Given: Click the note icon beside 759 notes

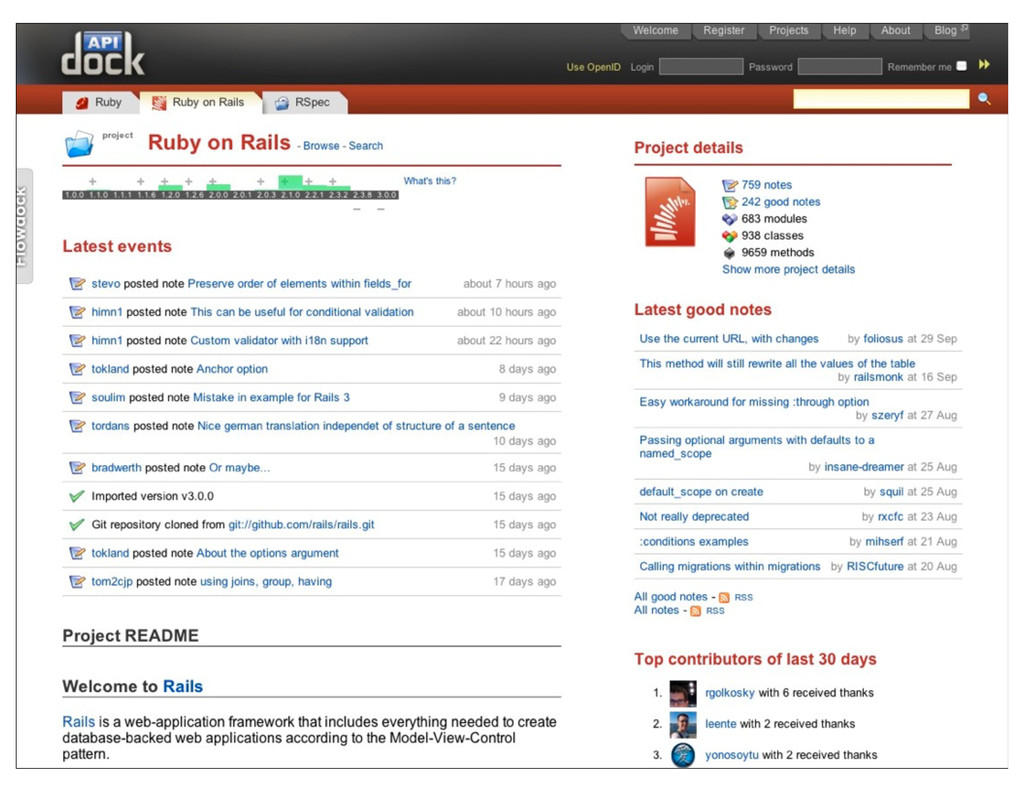Looking at the screenshot, I should click(729, 186).
